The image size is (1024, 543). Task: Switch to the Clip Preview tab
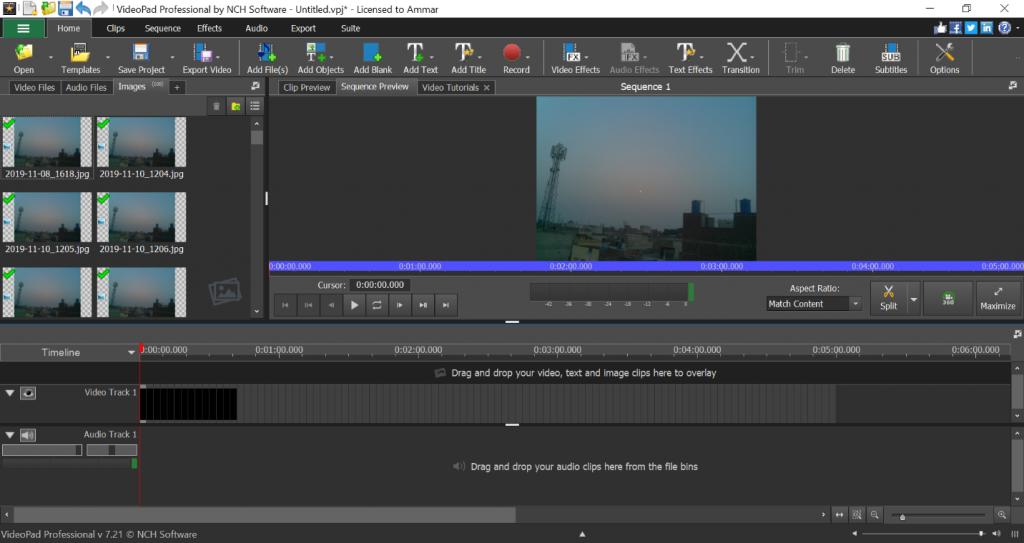tap(307, 87)
